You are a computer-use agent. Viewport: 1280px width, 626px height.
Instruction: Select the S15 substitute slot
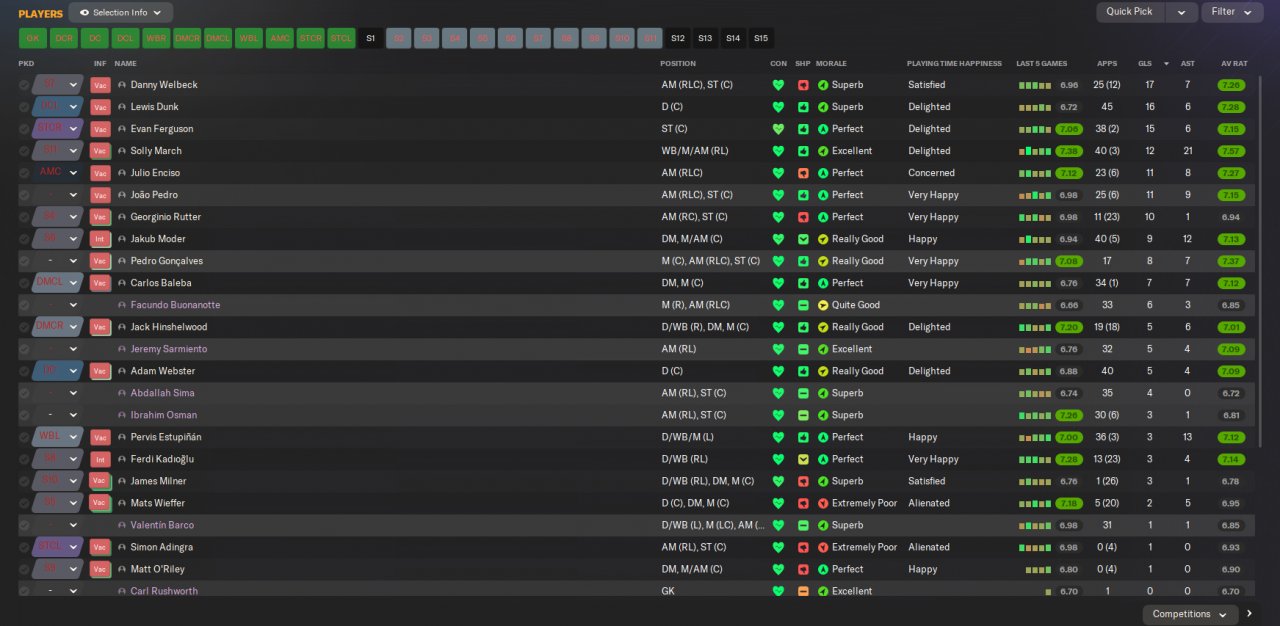click(x=761, y=38)
